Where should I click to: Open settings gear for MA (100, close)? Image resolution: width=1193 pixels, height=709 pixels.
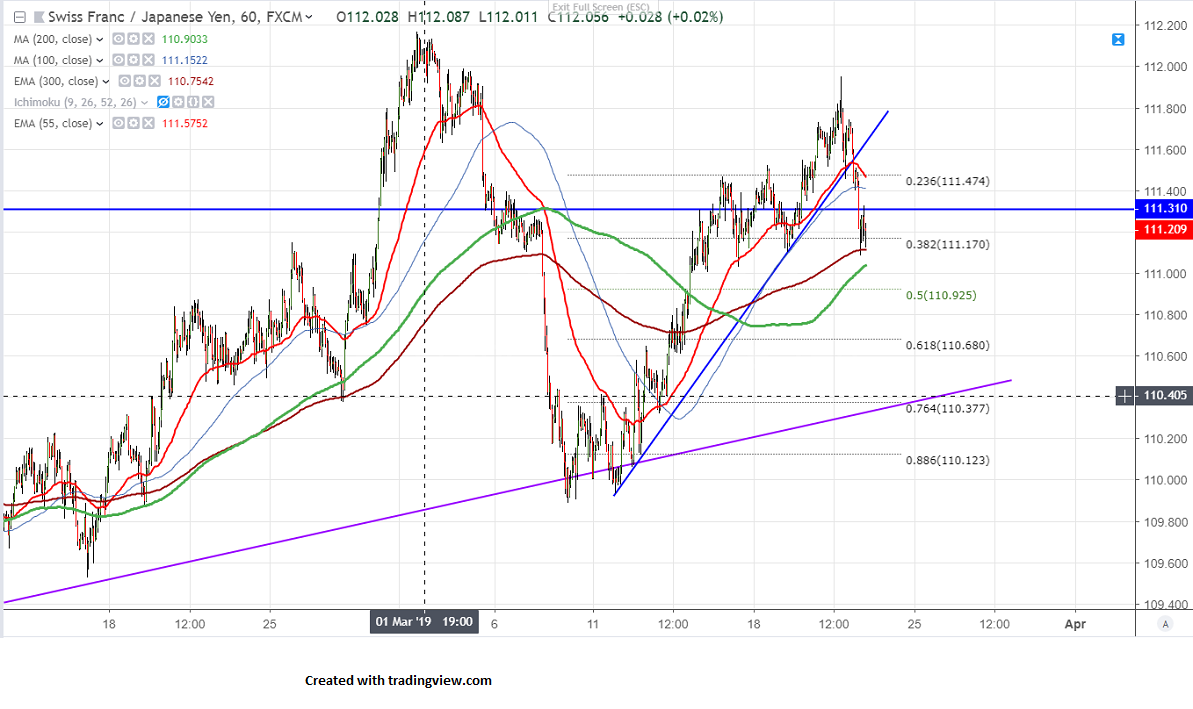pyautogui.click(x=133, y=60)
